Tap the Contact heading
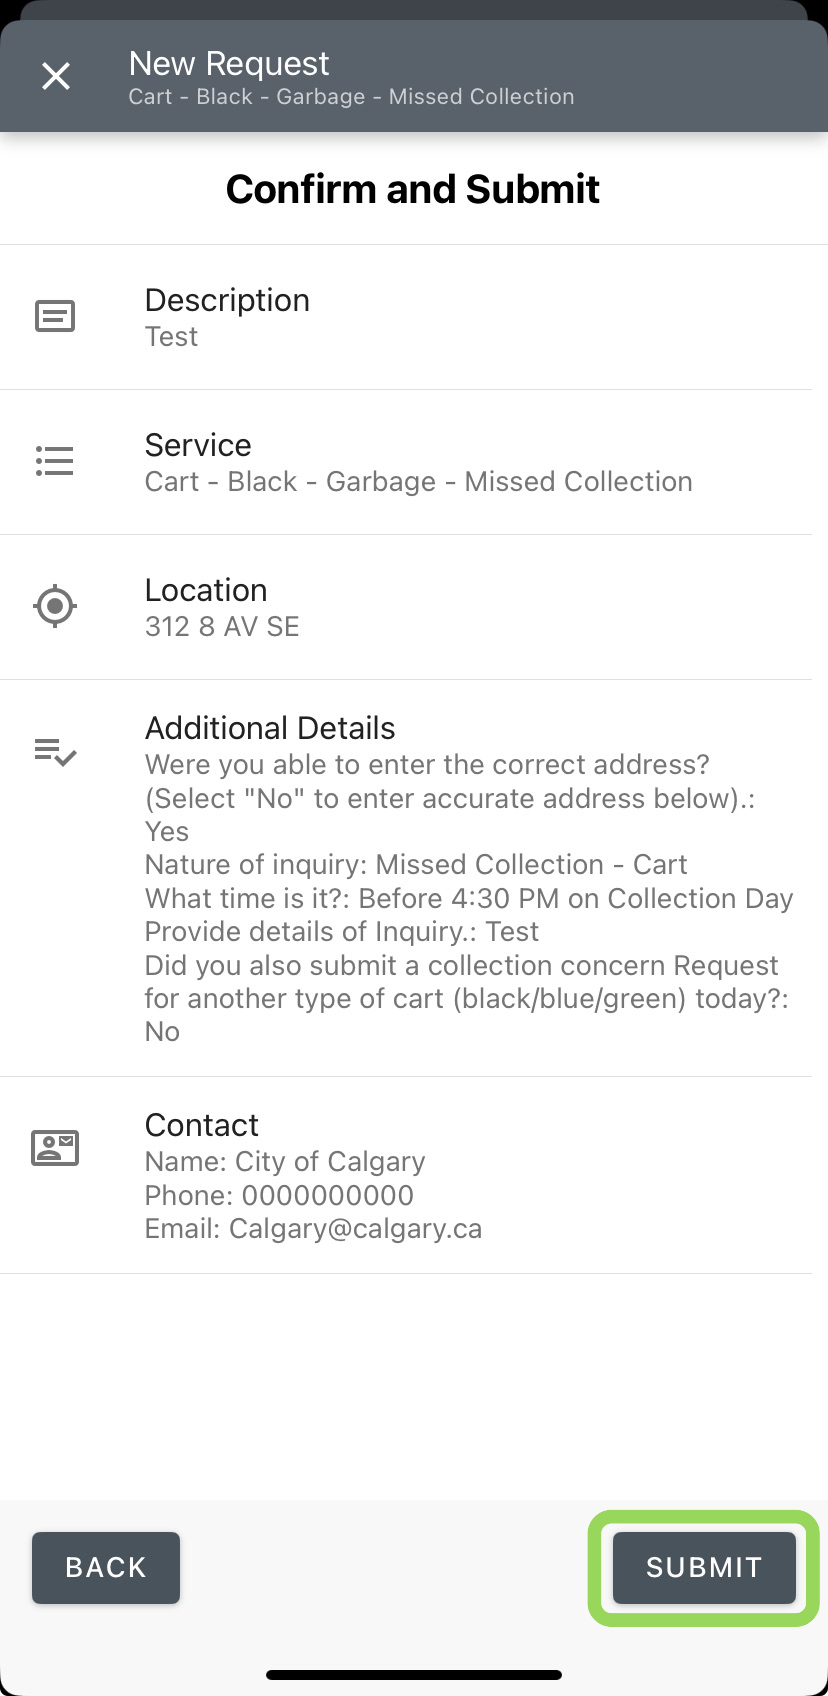The image size is (828, 1696). 202,1125
